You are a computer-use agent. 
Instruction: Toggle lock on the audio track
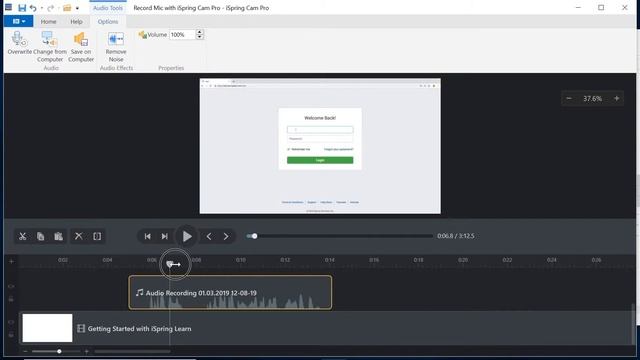point(11,299)
